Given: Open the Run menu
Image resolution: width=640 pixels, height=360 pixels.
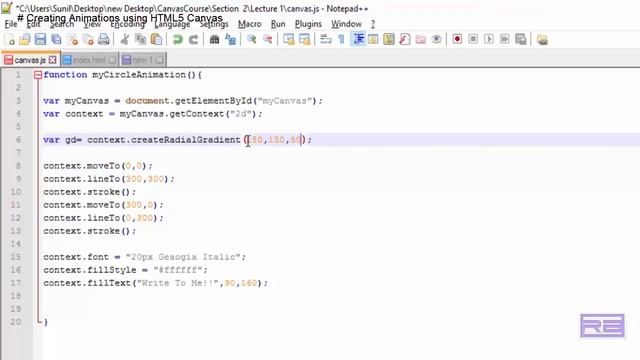Looking at the screenshot, I should point(278,24).
